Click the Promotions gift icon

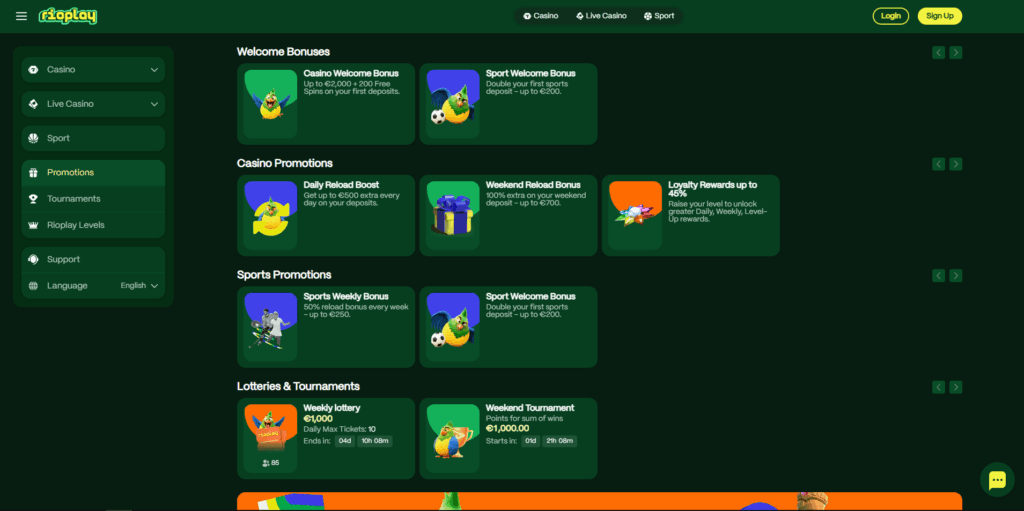point(34,173)
